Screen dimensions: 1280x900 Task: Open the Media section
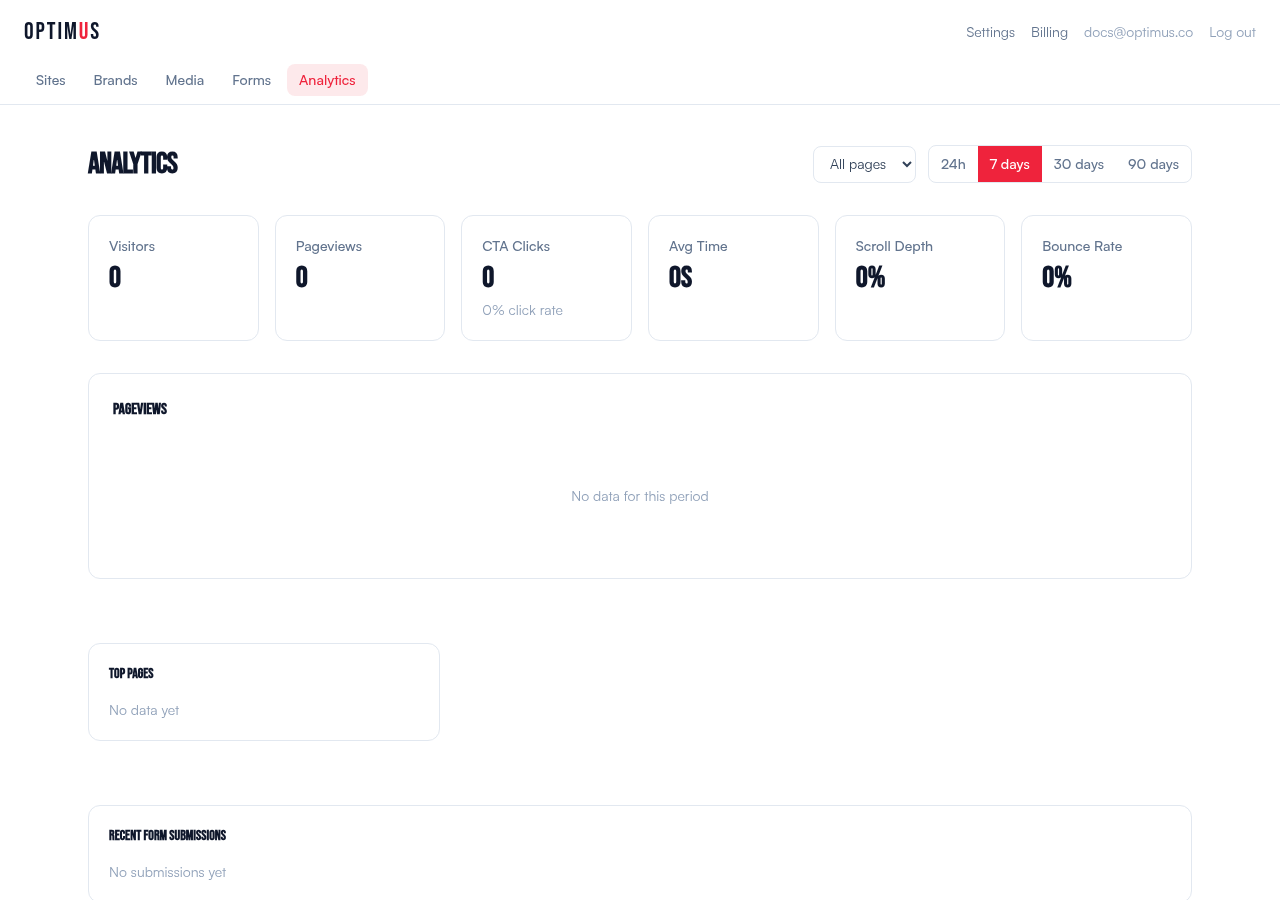[x=184, y=79]
